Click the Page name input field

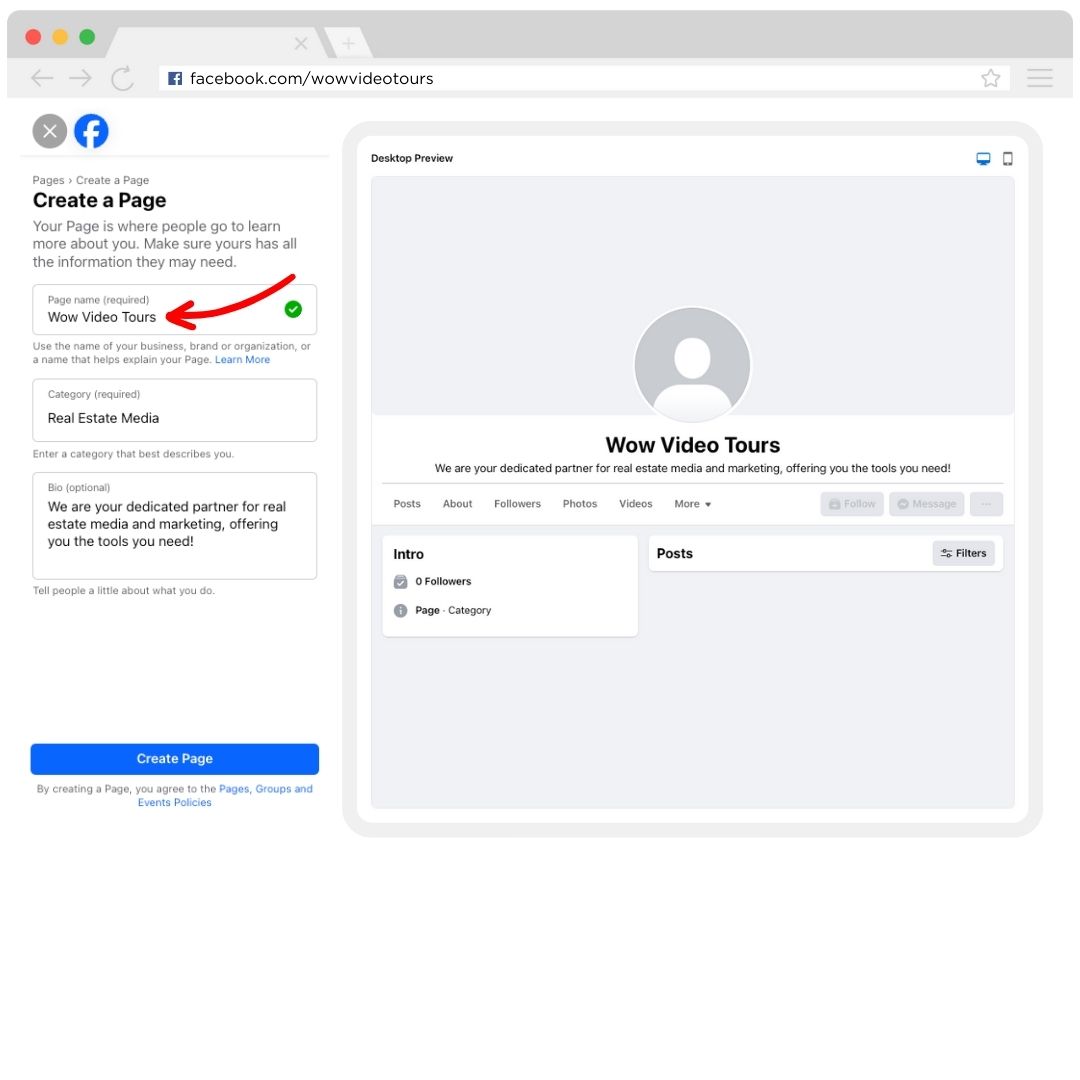click(x=175, y=310)
